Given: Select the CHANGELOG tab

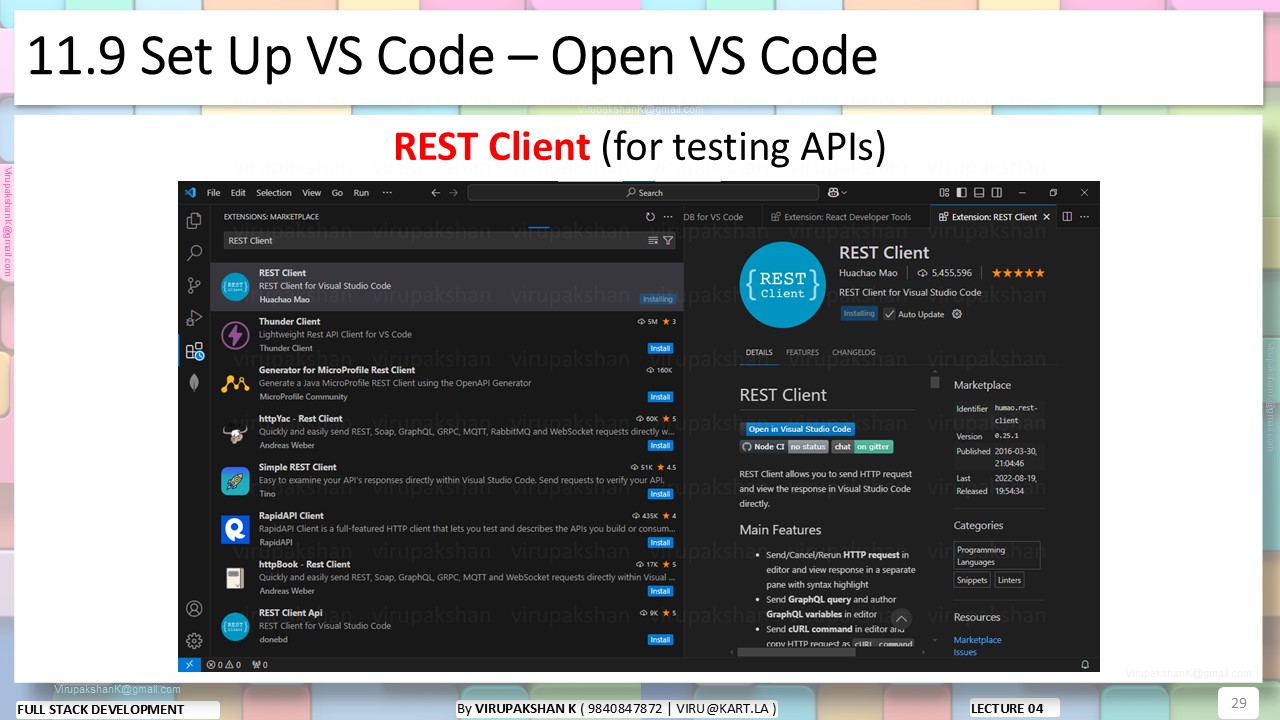Looking at the screenshot, I should coord(854,352).
